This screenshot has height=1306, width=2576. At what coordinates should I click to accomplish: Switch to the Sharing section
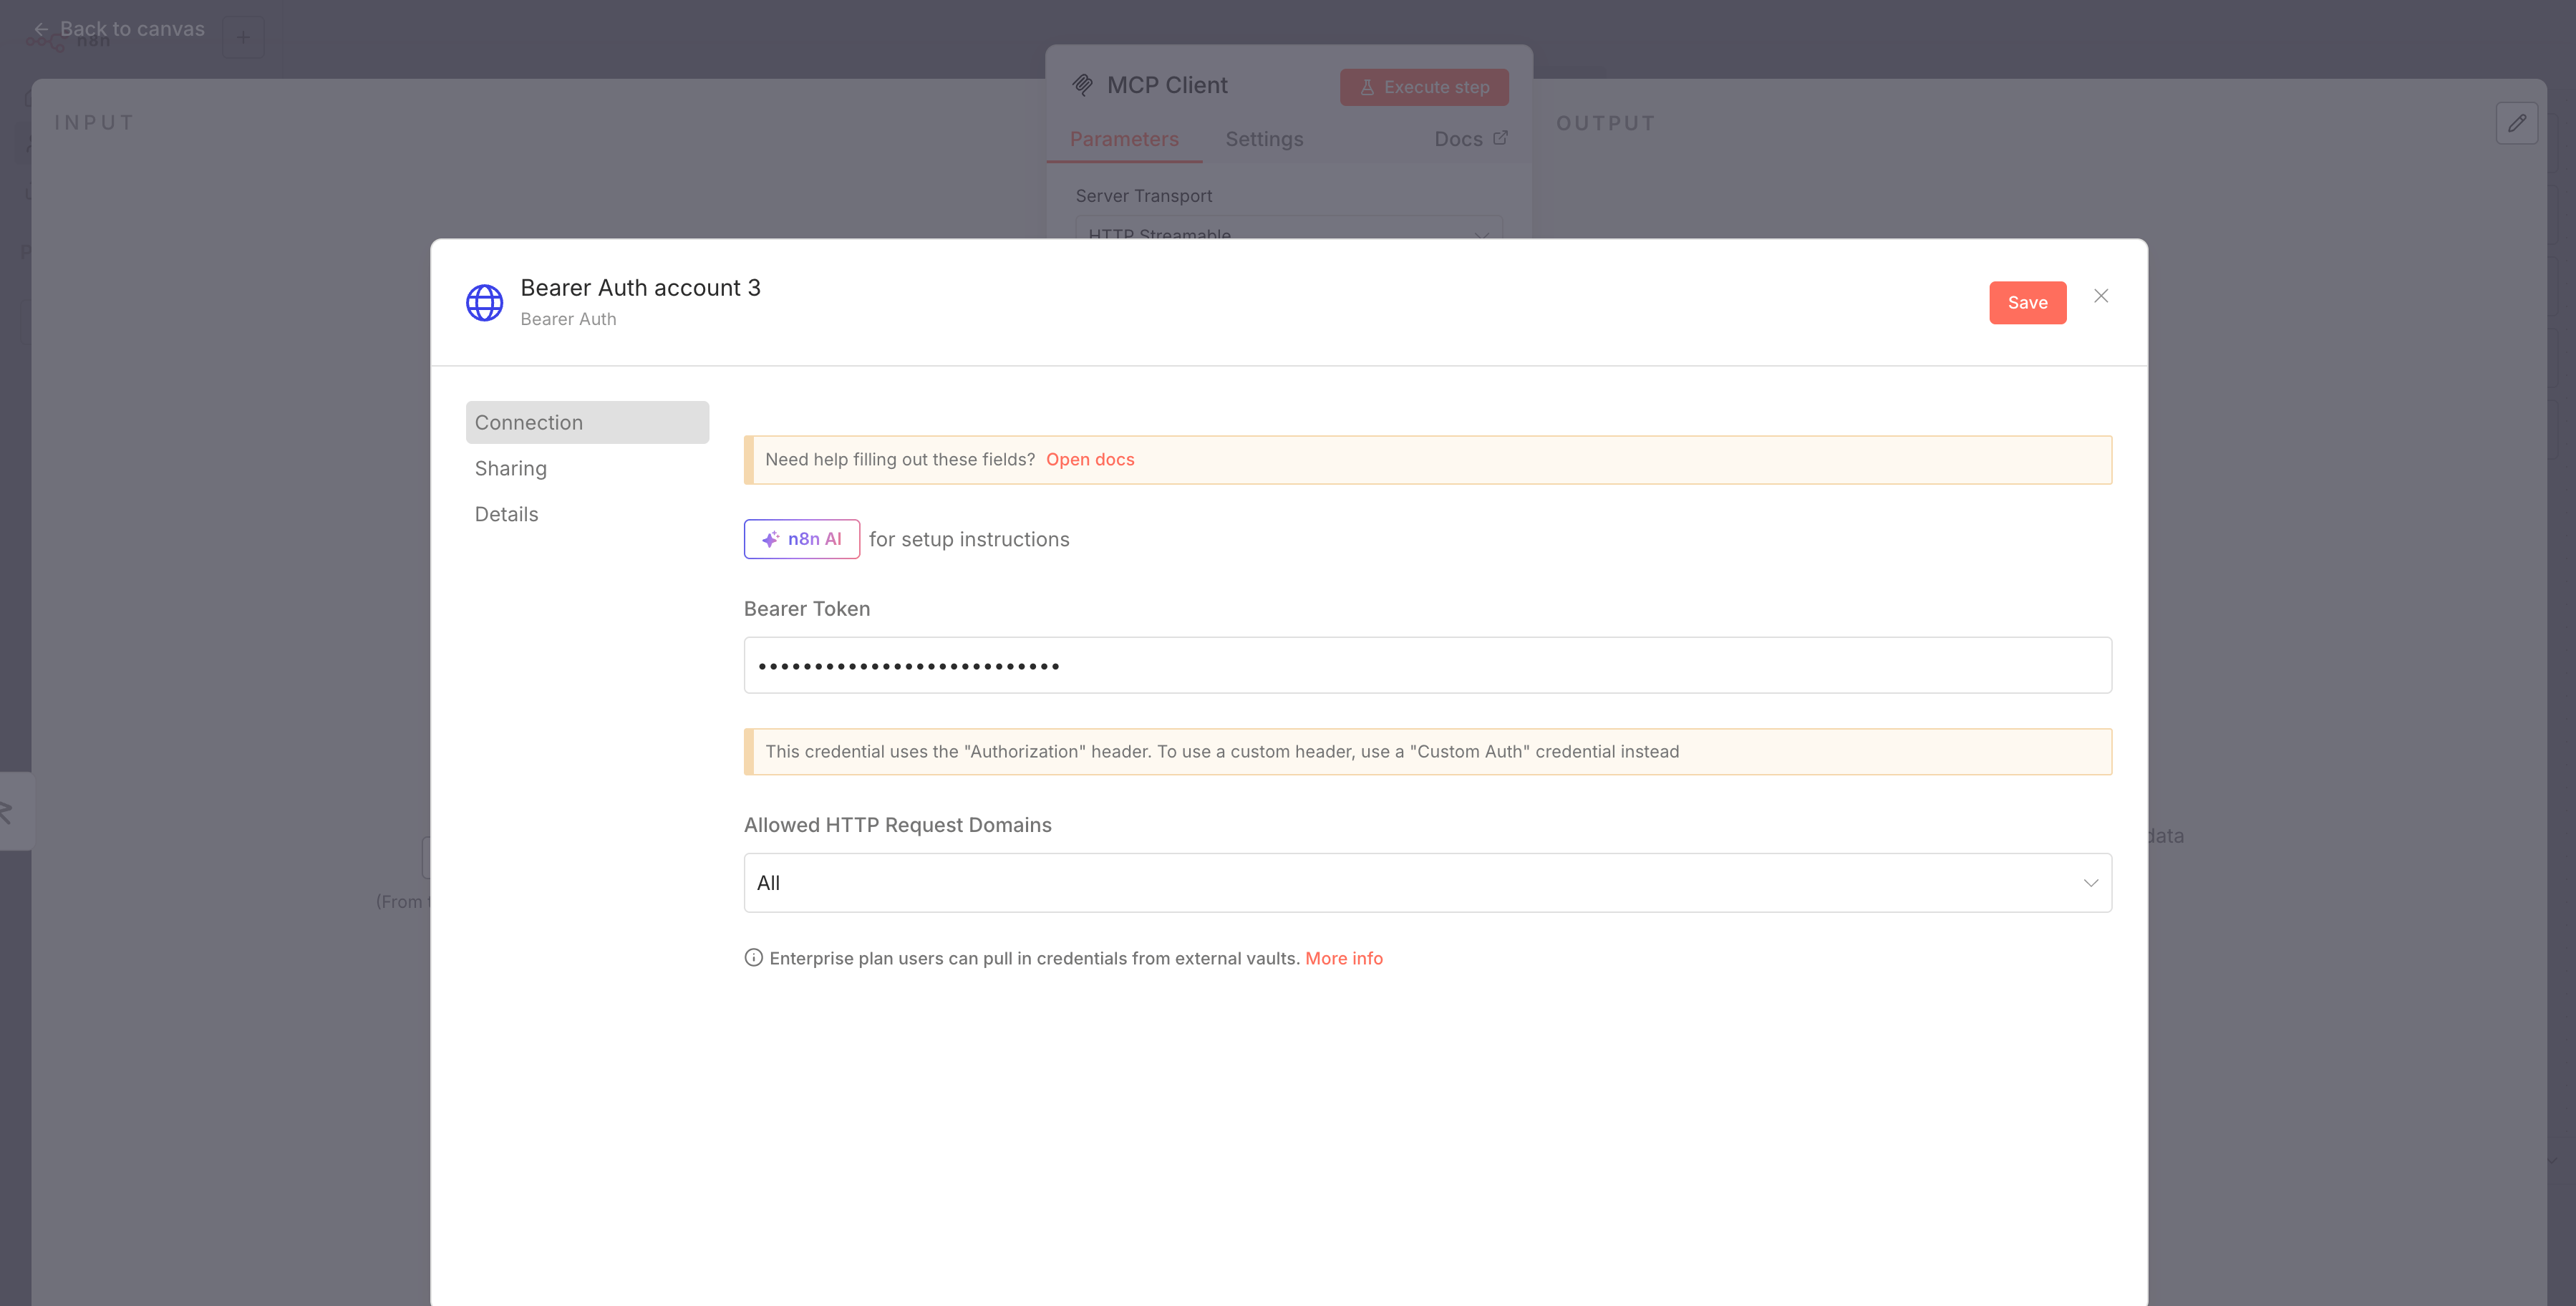click(x=510, y=468)
